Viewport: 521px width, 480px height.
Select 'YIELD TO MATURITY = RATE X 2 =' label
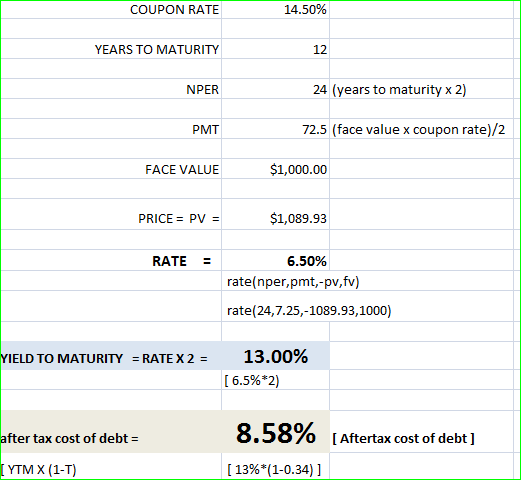(104, 359)
